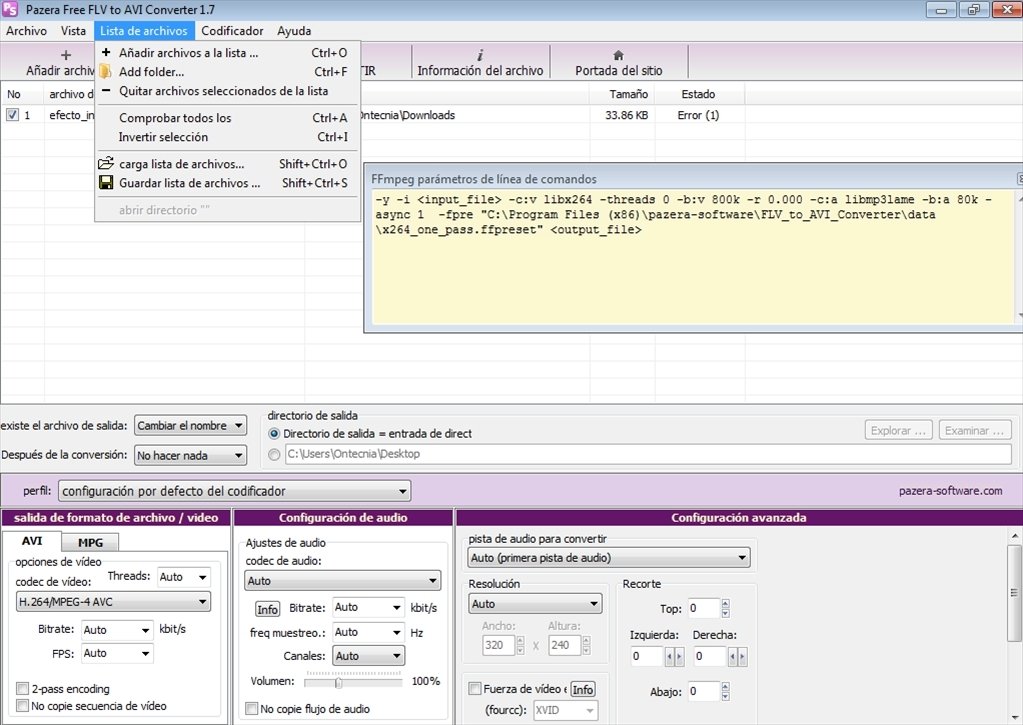The width and height of the screenshot is (1023, 725).
Task: Open FPS dropdown
Action: tap(117, 653)
